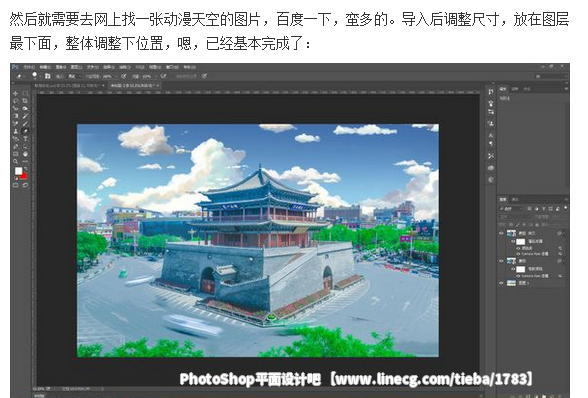Select the Hand tool
The height and width of the screenshot is (398, 588).
click(25, 154)
